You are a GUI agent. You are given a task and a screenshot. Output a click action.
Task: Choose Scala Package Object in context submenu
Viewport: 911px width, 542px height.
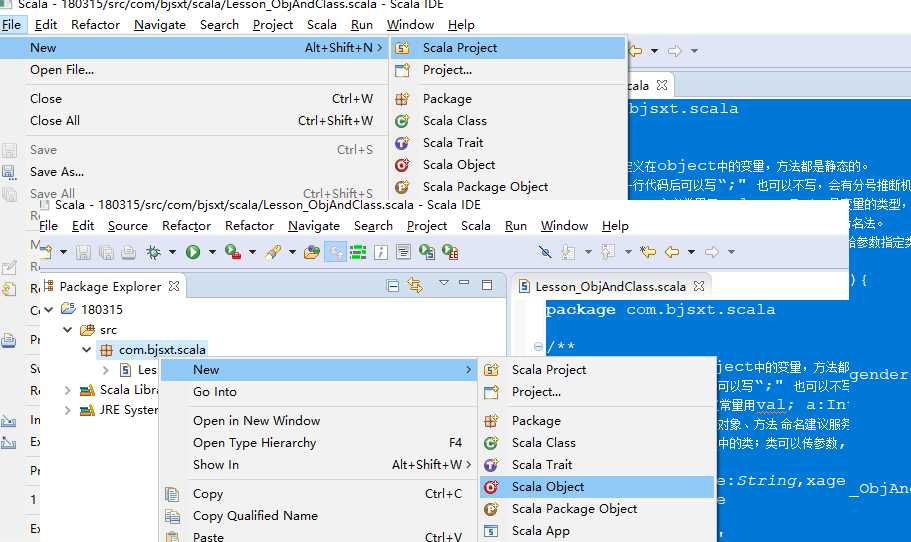pyautogui.click(x=597, y=509)
